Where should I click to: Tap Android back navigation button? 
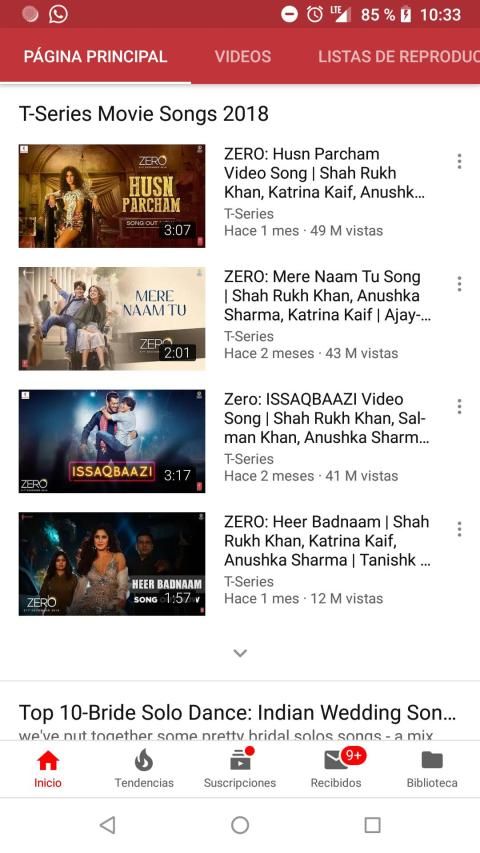coord(108,825)
